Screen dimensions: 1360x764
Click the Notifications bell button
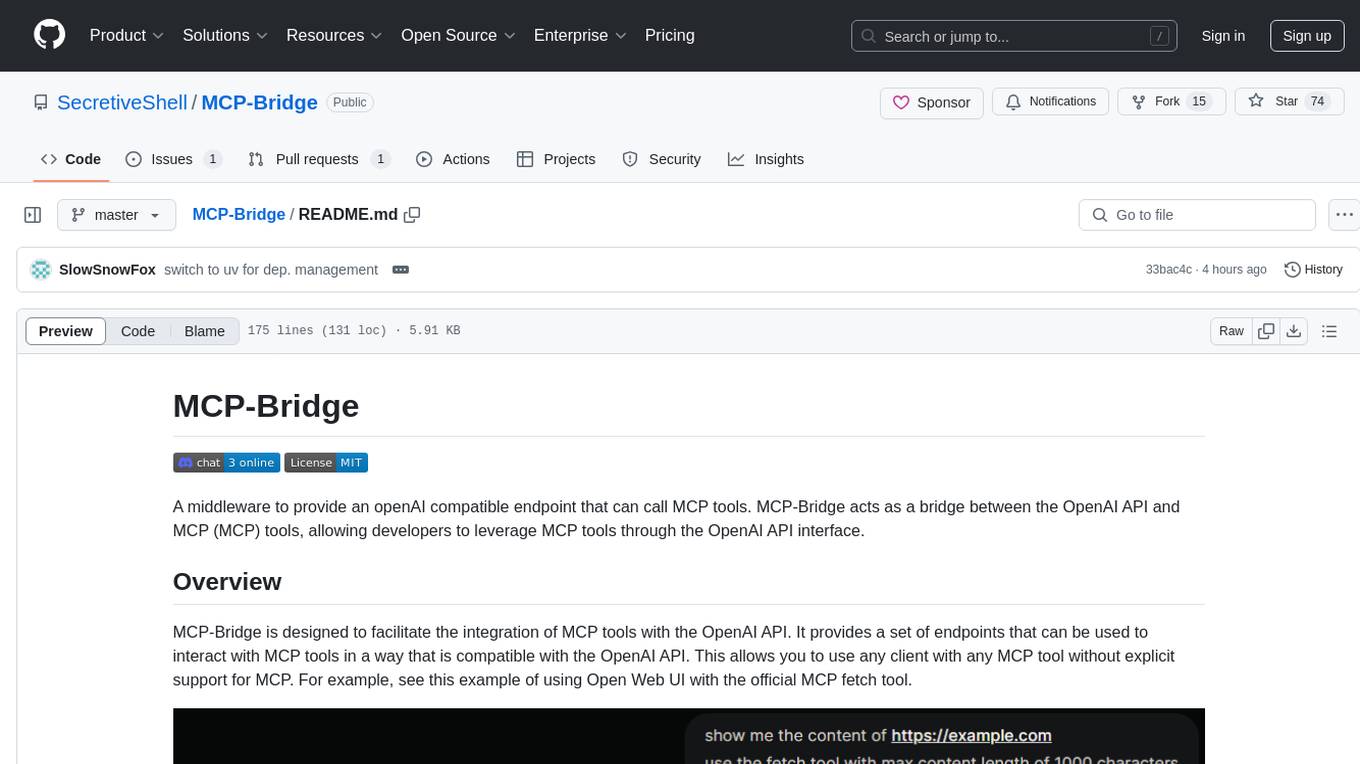[x=1051, y=102]
